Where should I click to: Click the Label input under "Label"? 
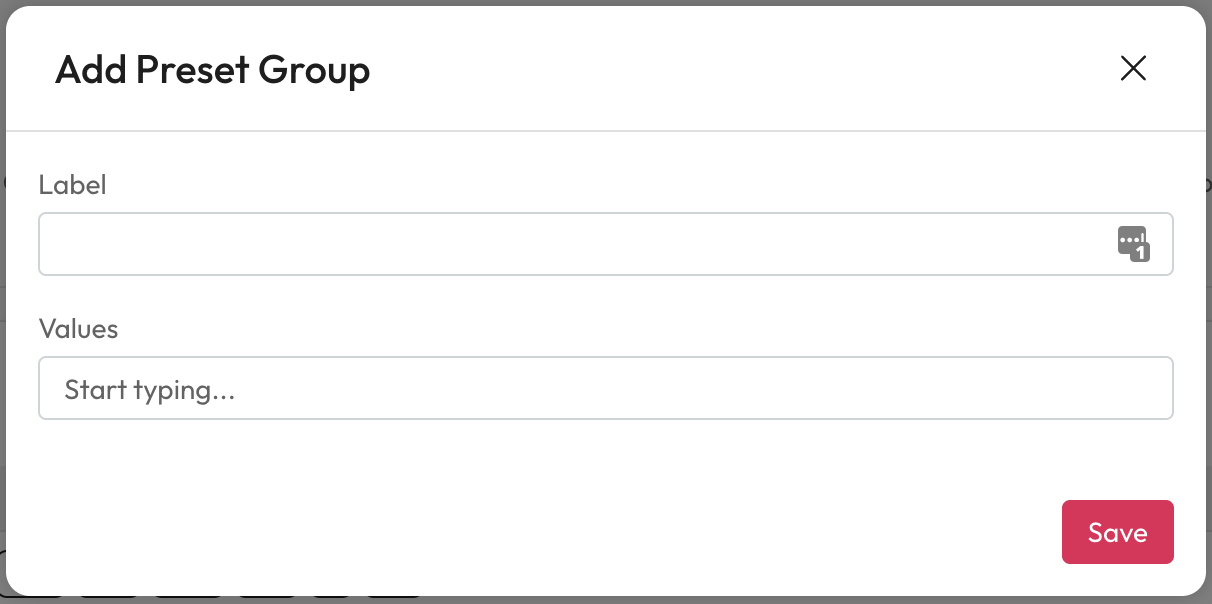click(x=575, y=244)
